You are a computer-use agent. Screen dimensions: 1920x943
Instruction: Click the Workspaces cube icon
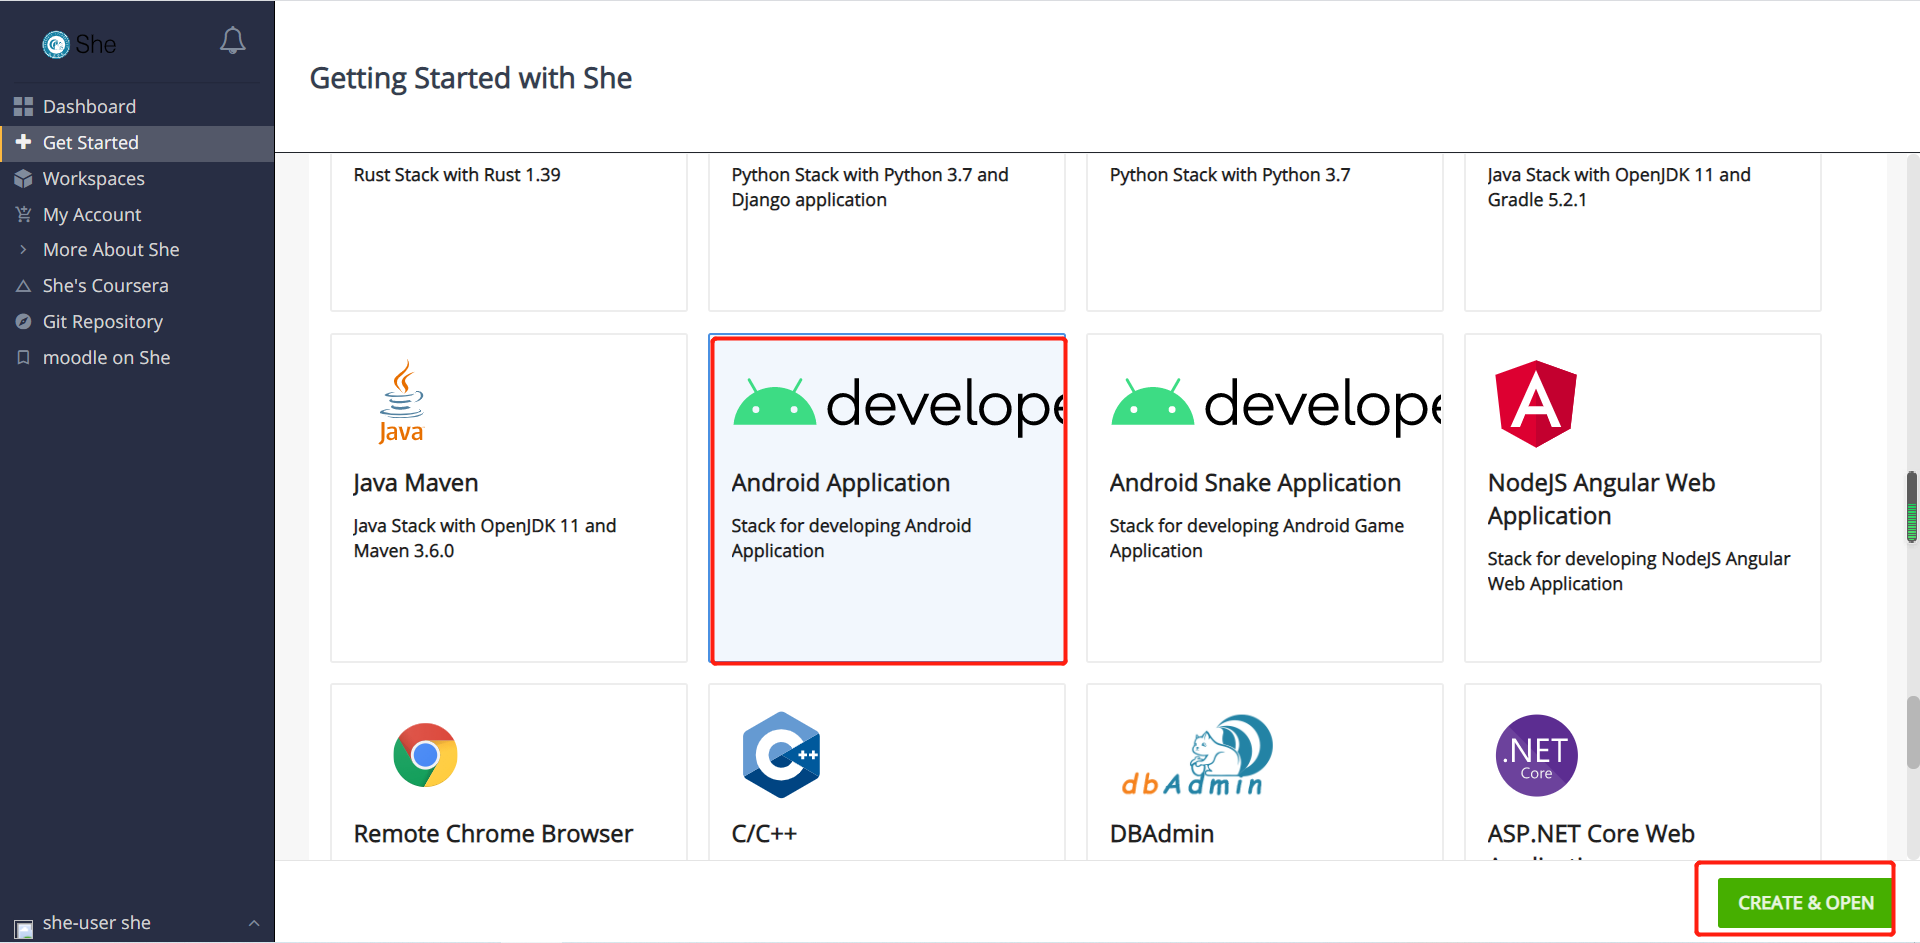(x=23, y=178)
